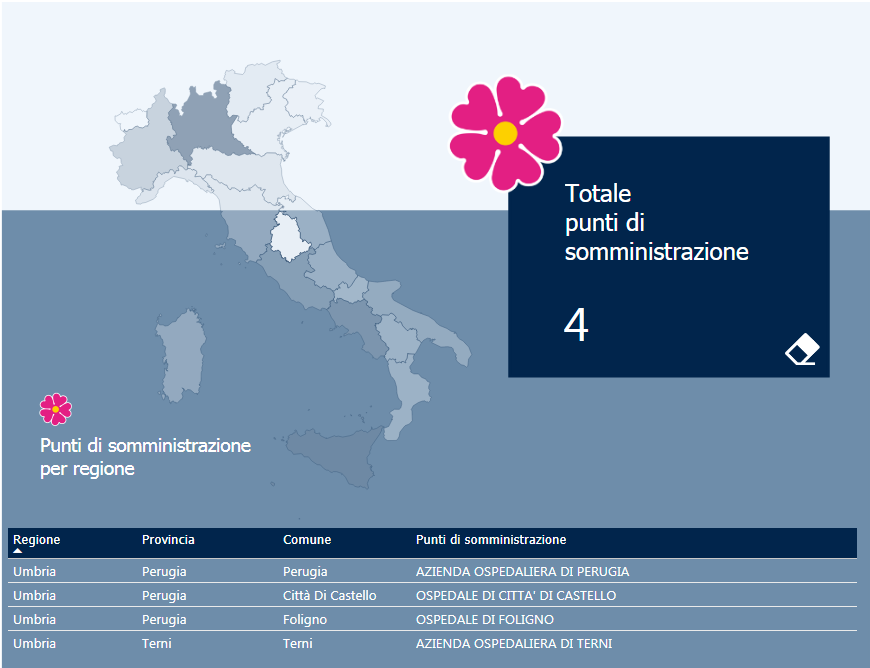Sort table by Regione column header
The height and width of the screenshot is (668, 870).
(37, 540)
